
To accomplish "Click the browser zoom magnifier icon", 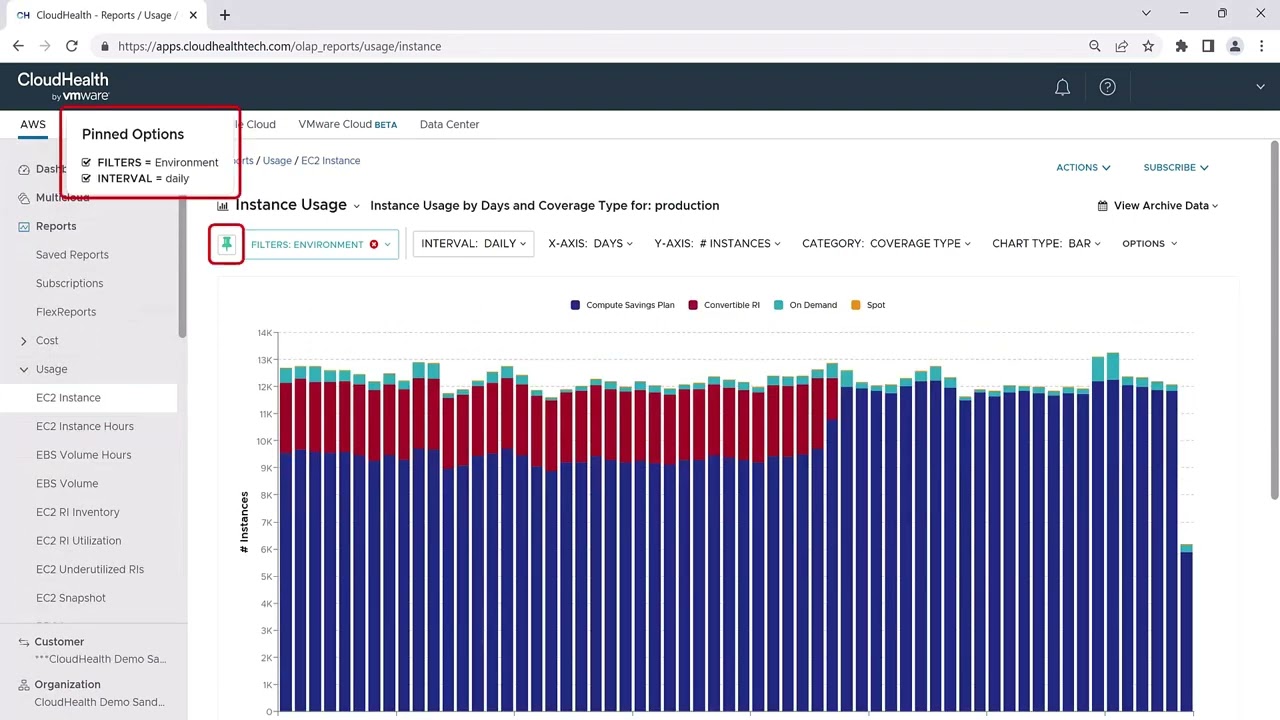I will pyautogui.click(x=1095, y=46).
